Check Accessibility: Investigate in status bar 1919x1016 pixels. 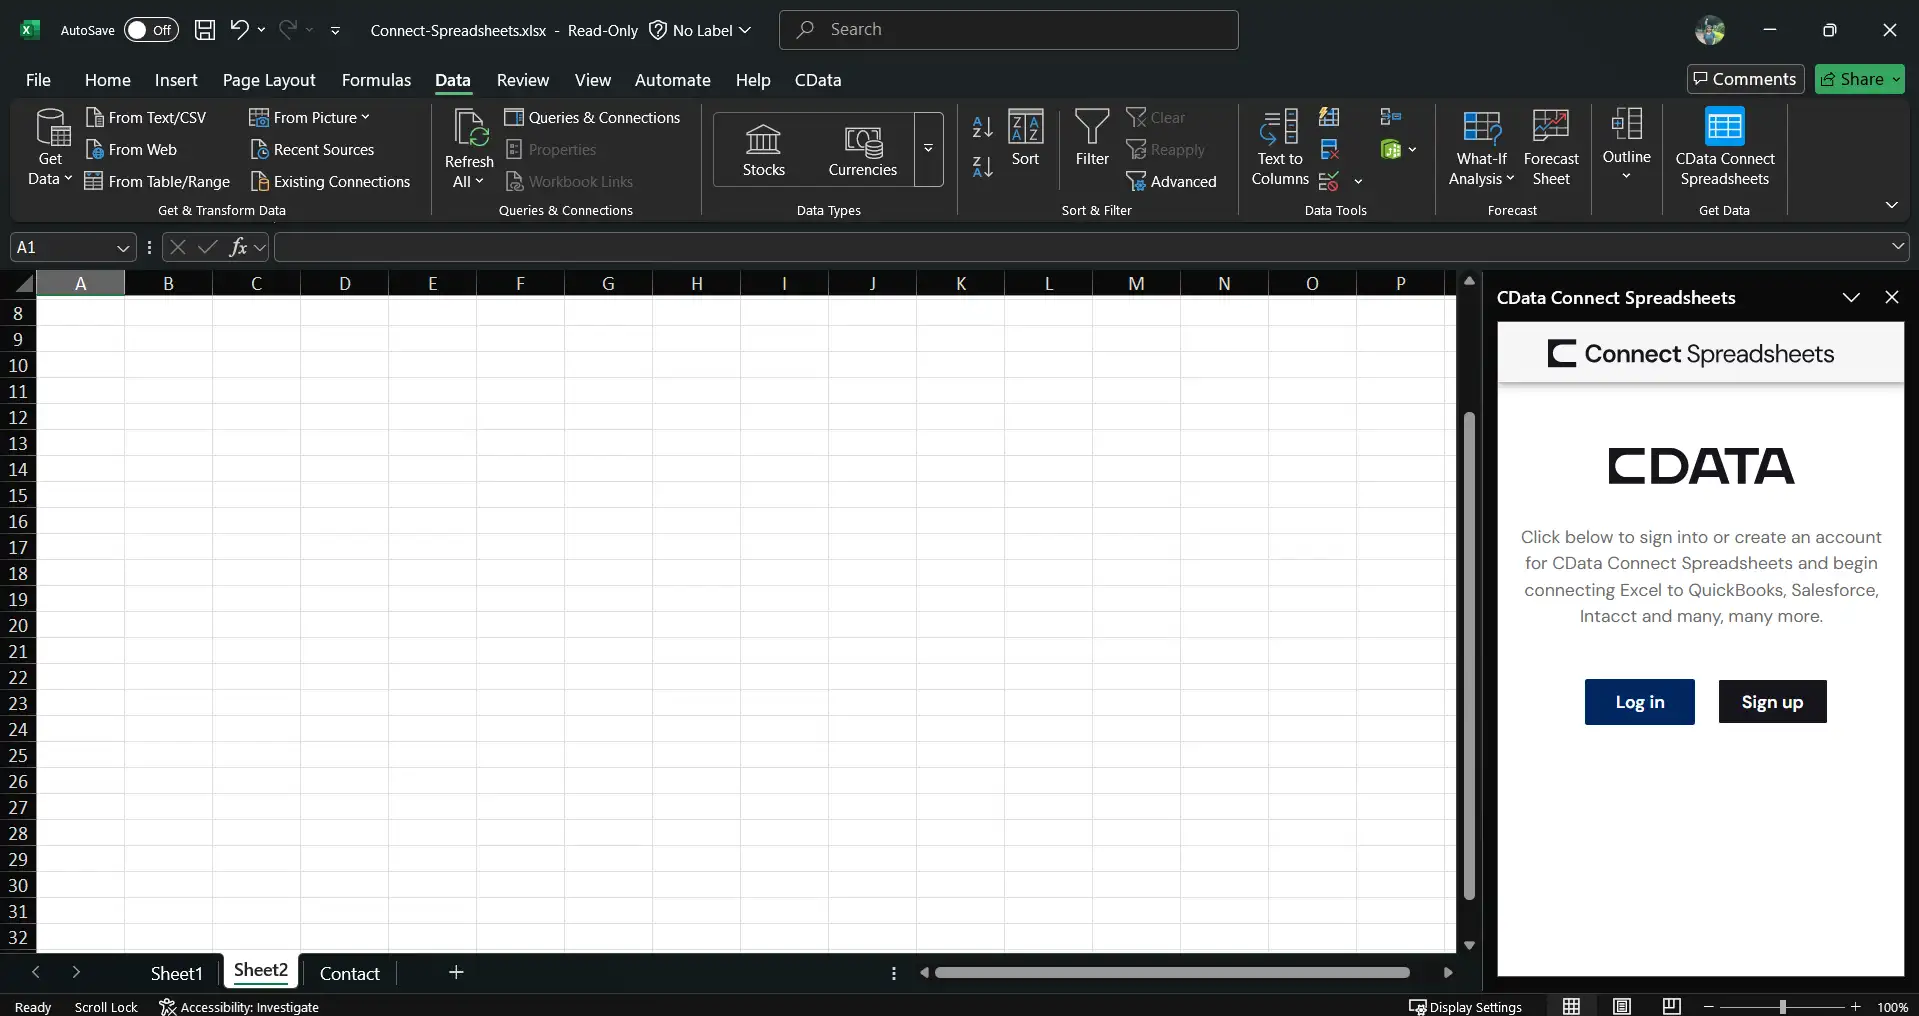(239, 1007)
